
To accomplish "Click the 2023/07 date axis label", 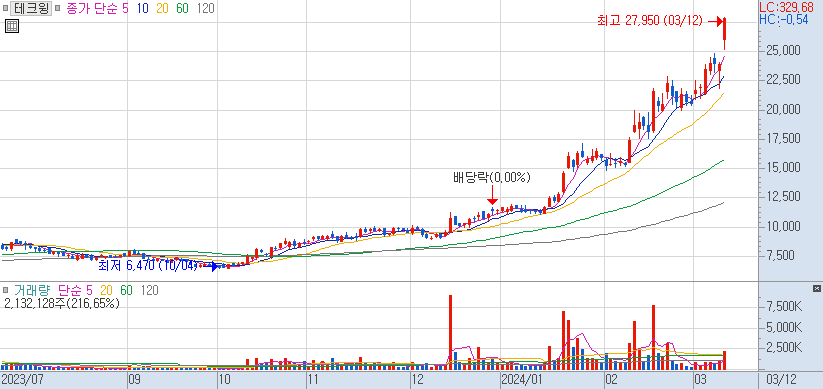I will click(22, 379).
